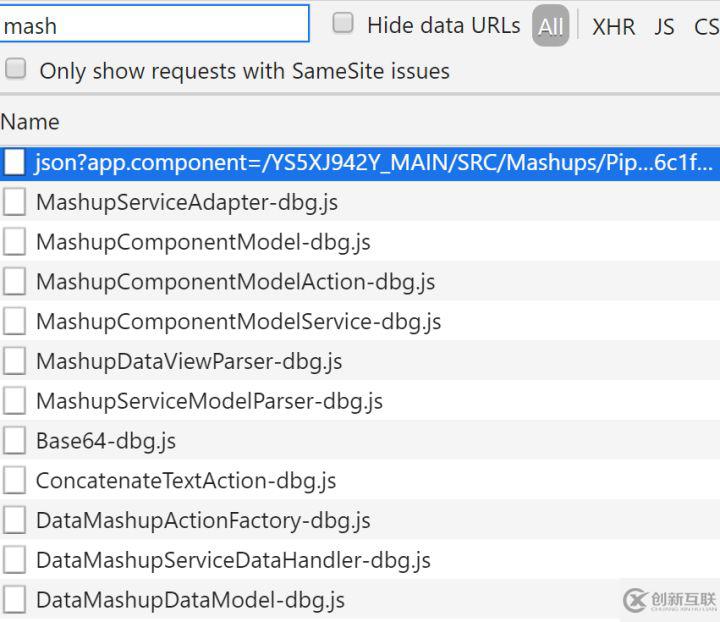720x622 pixels.
Task: Click file icon for MashupComponentModelAction-dbg.js
Action: point(15,282)
